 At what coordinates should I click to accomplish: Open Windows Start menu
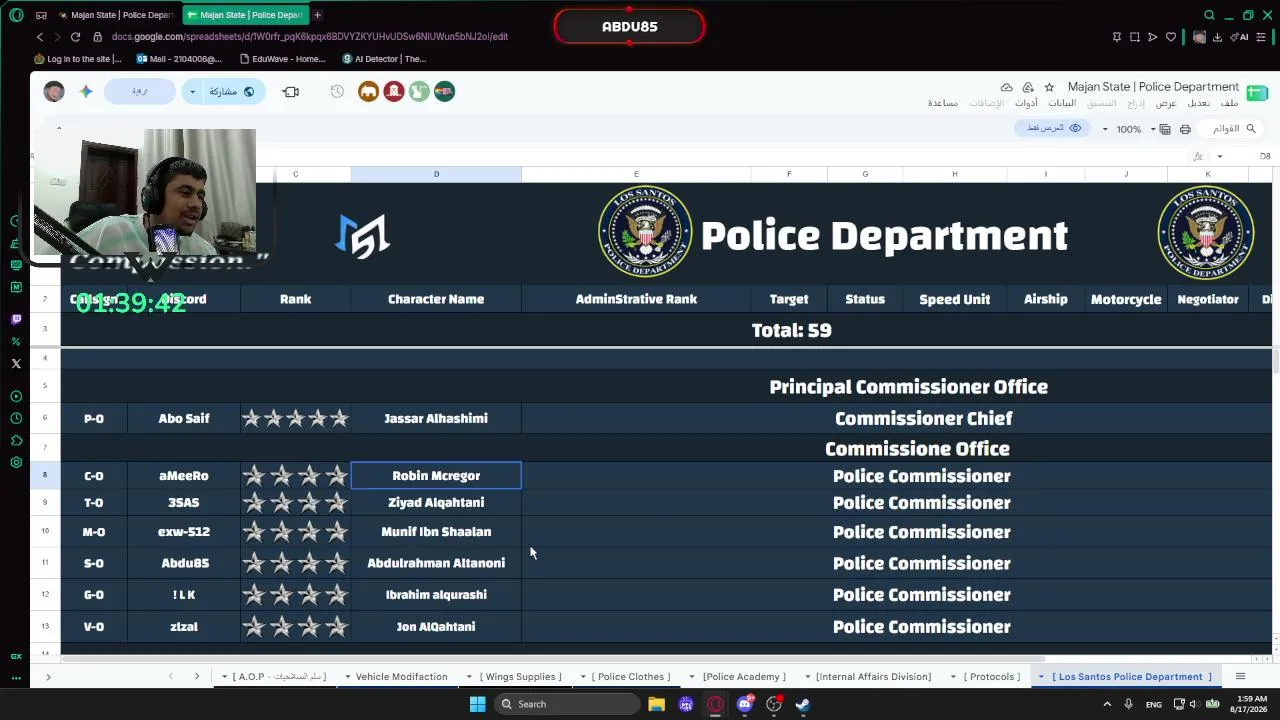click(477, 704)
